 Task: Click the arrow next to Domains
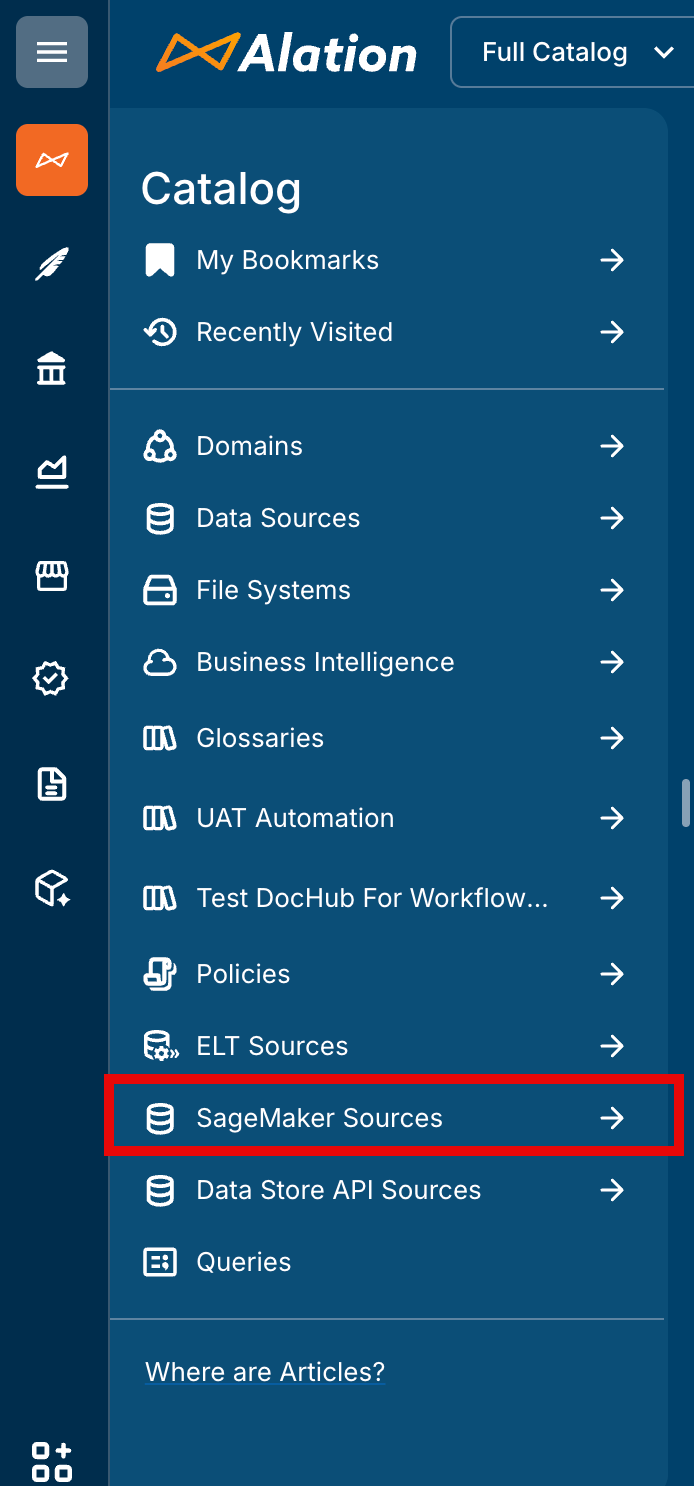coord(611,446)
